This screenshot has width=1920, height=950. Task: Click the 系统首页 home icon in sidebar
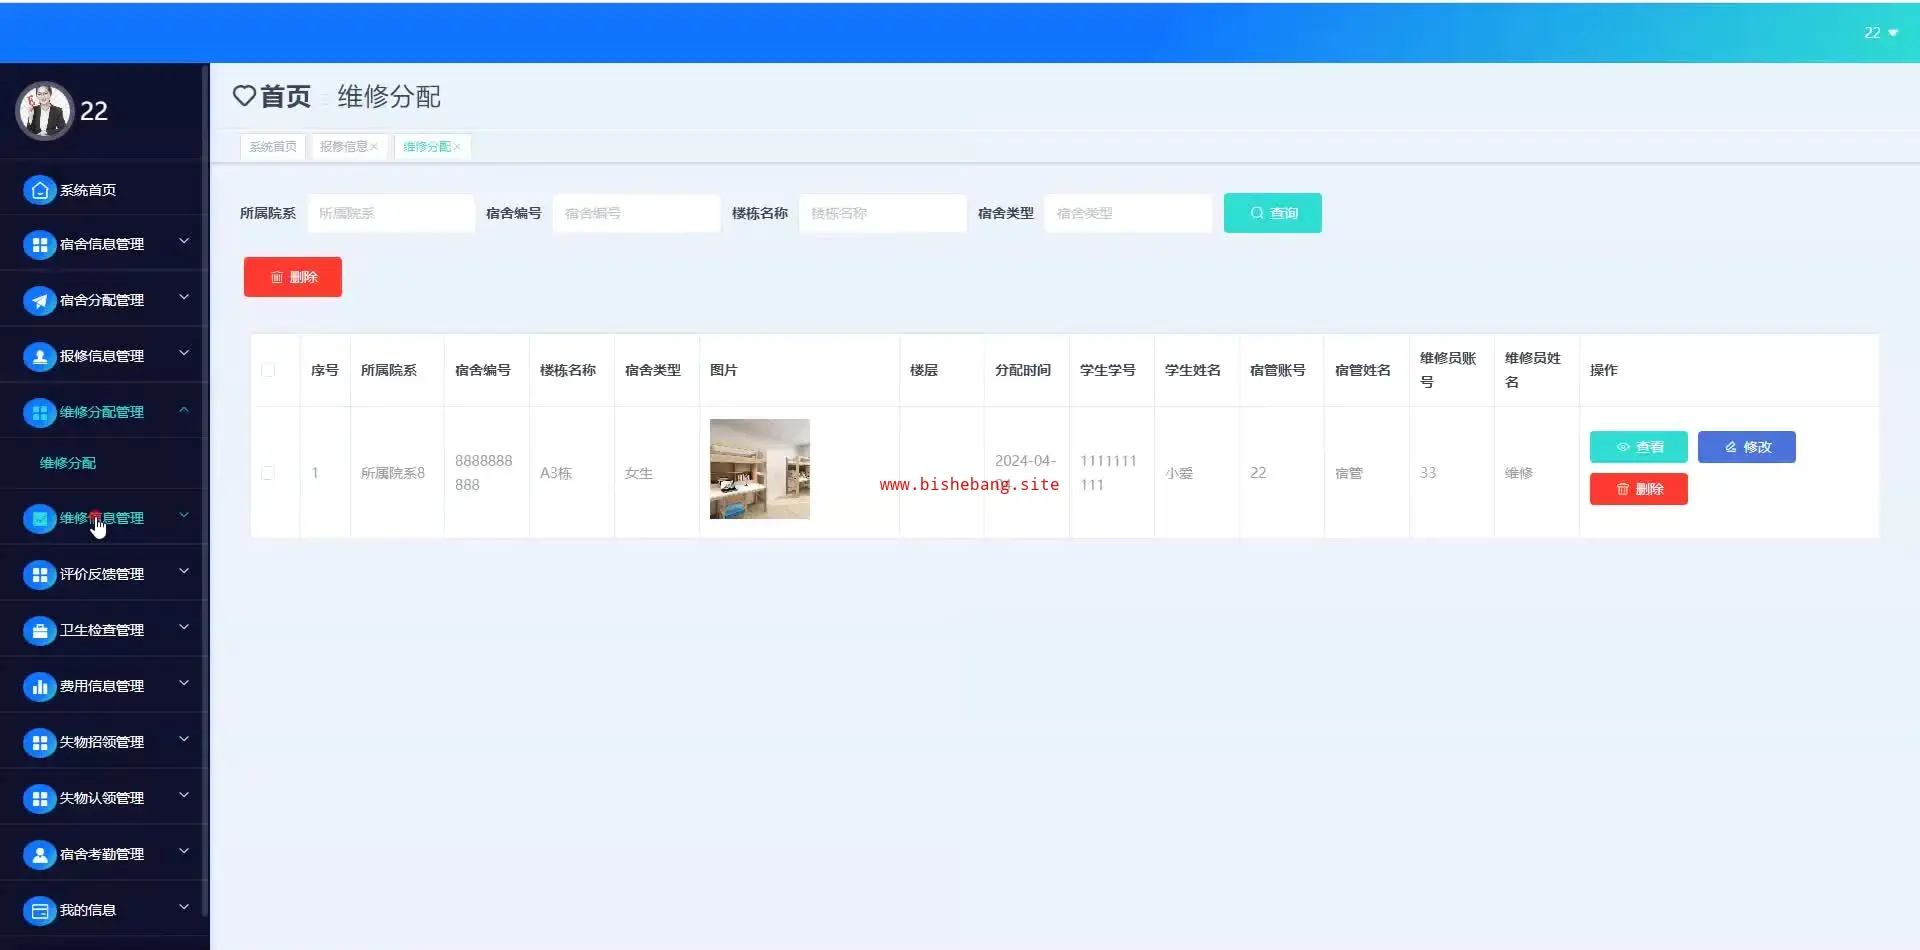coord(39,190)
